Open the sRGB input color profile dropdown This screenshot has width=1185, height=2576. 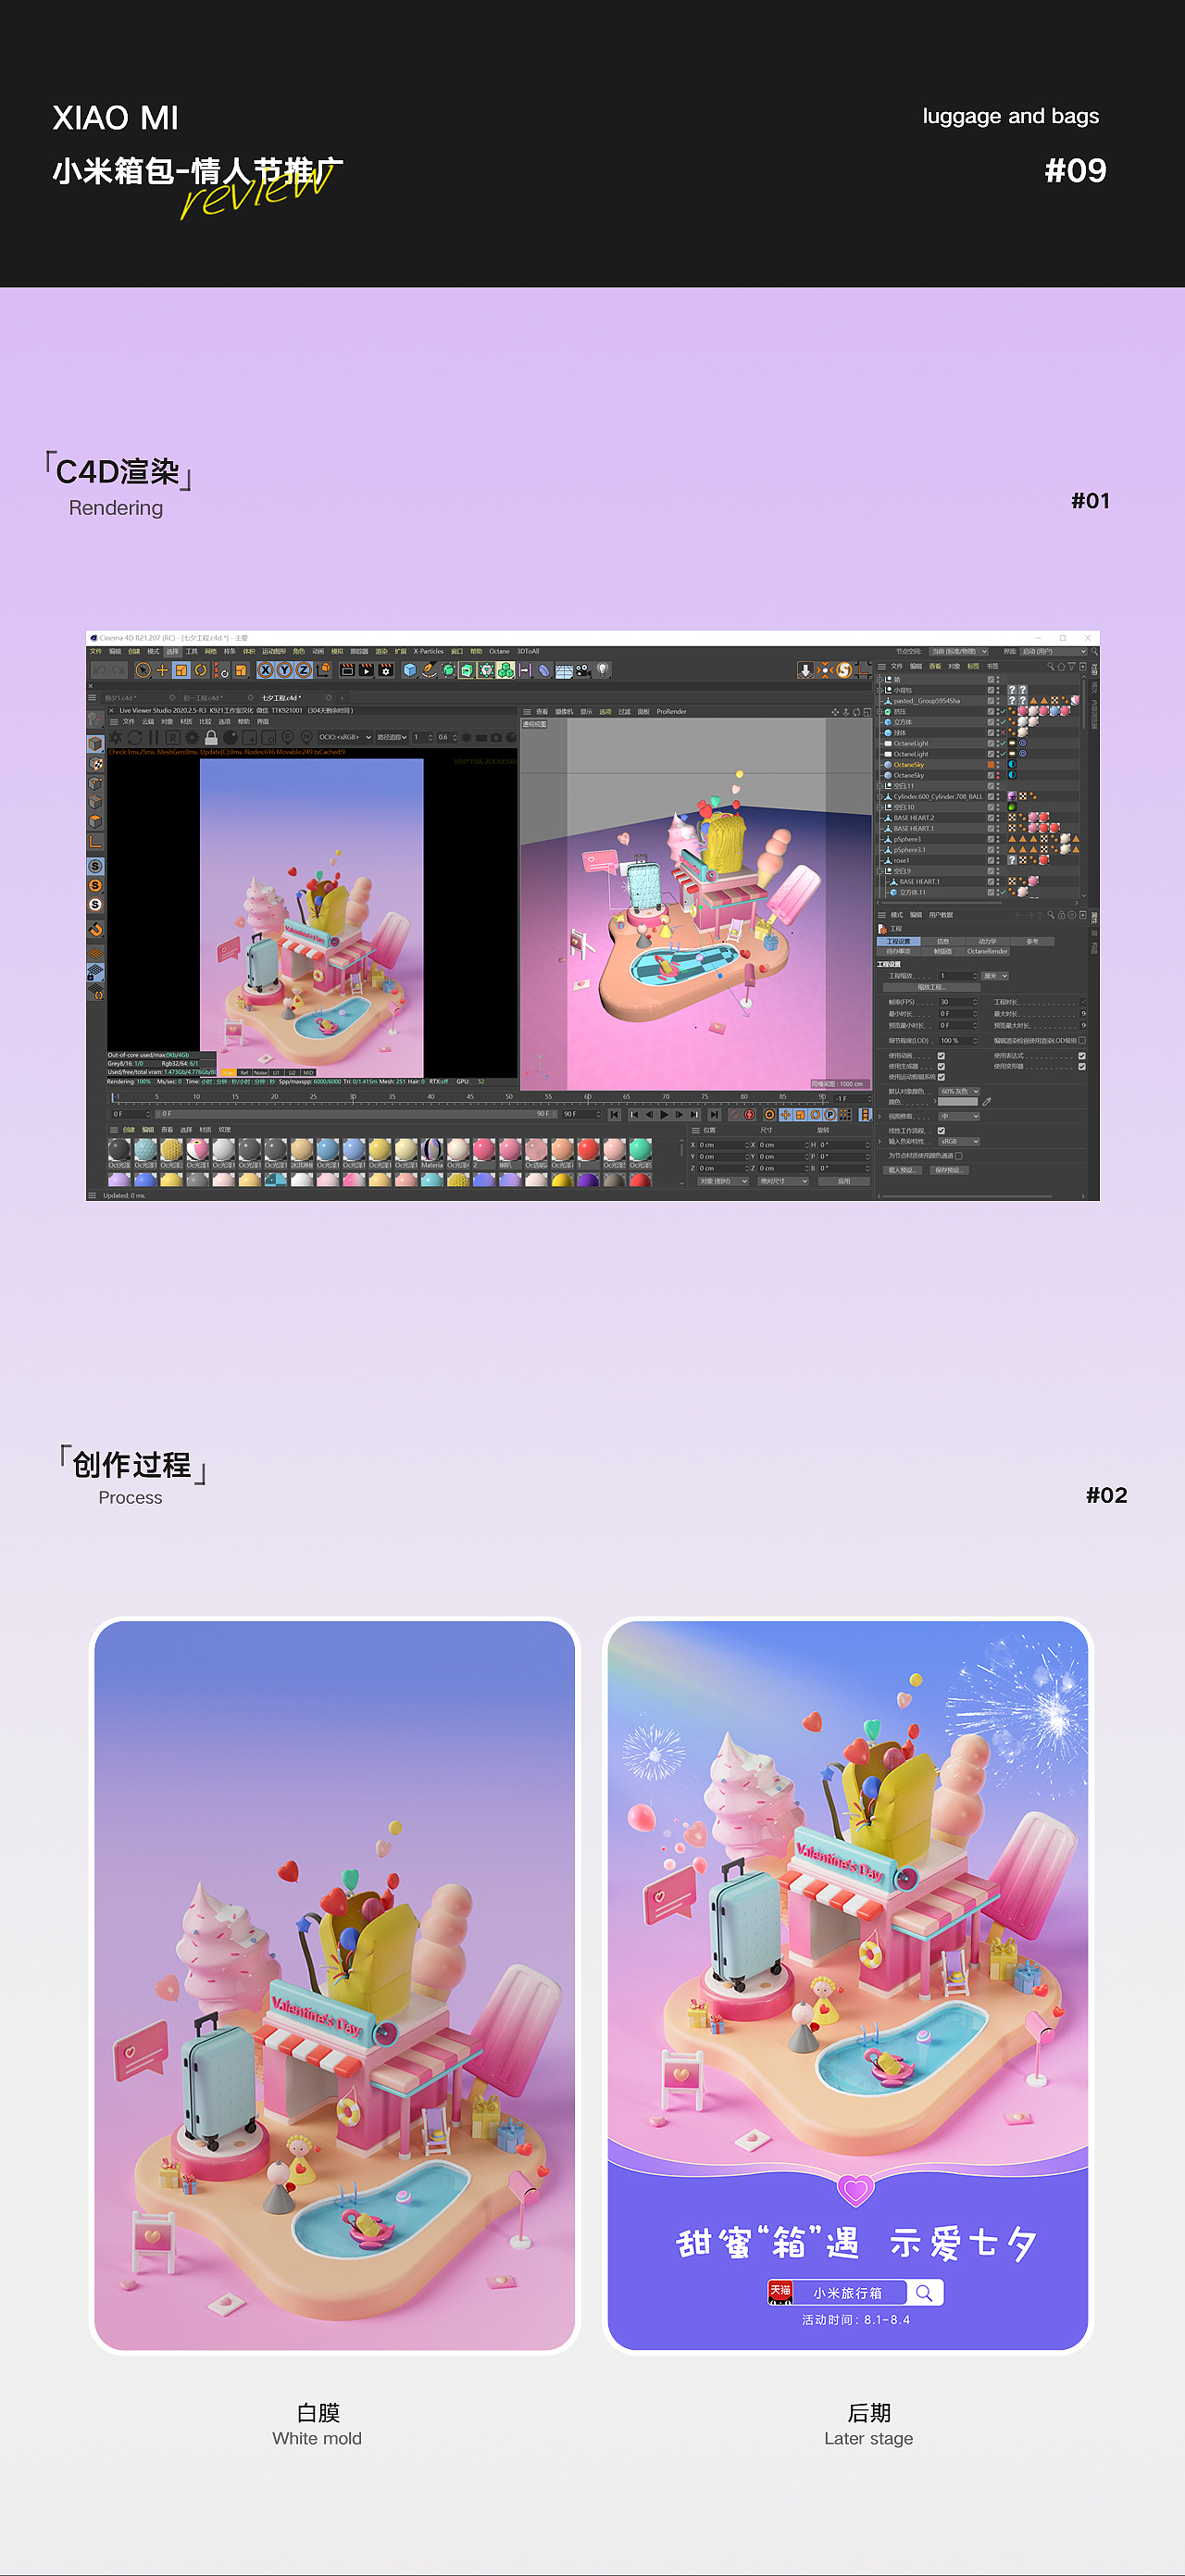click(x=959, y=1142)
